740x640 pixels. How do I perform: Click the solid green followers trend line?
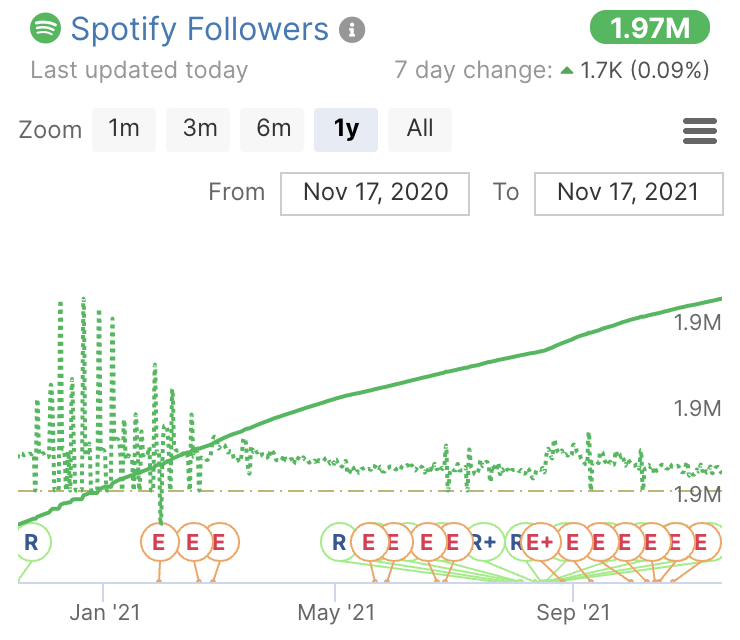click(400, 385)
